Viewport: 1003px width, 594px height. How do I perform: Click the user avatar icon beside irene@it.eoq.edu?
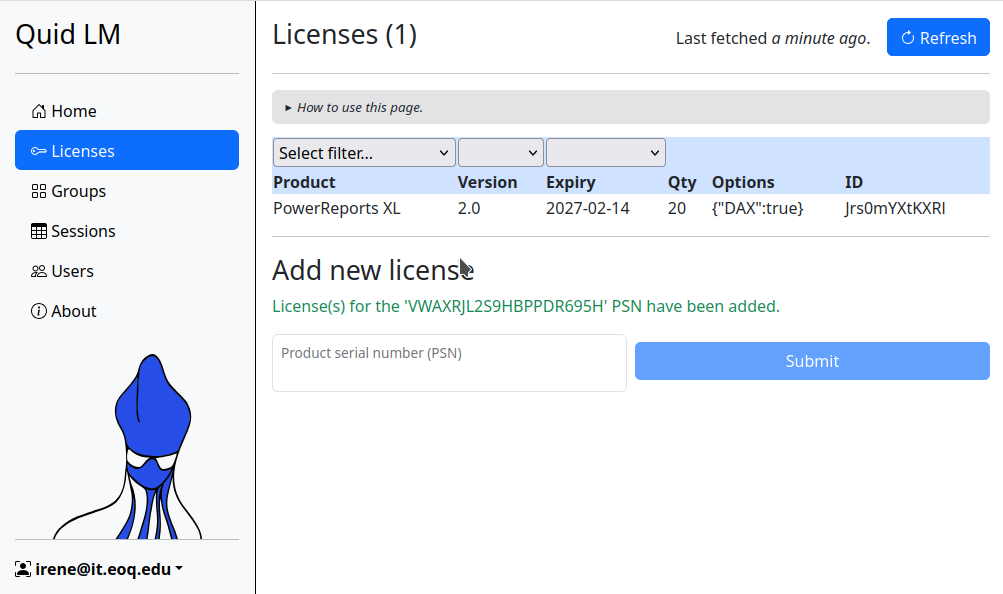(23, 569)
